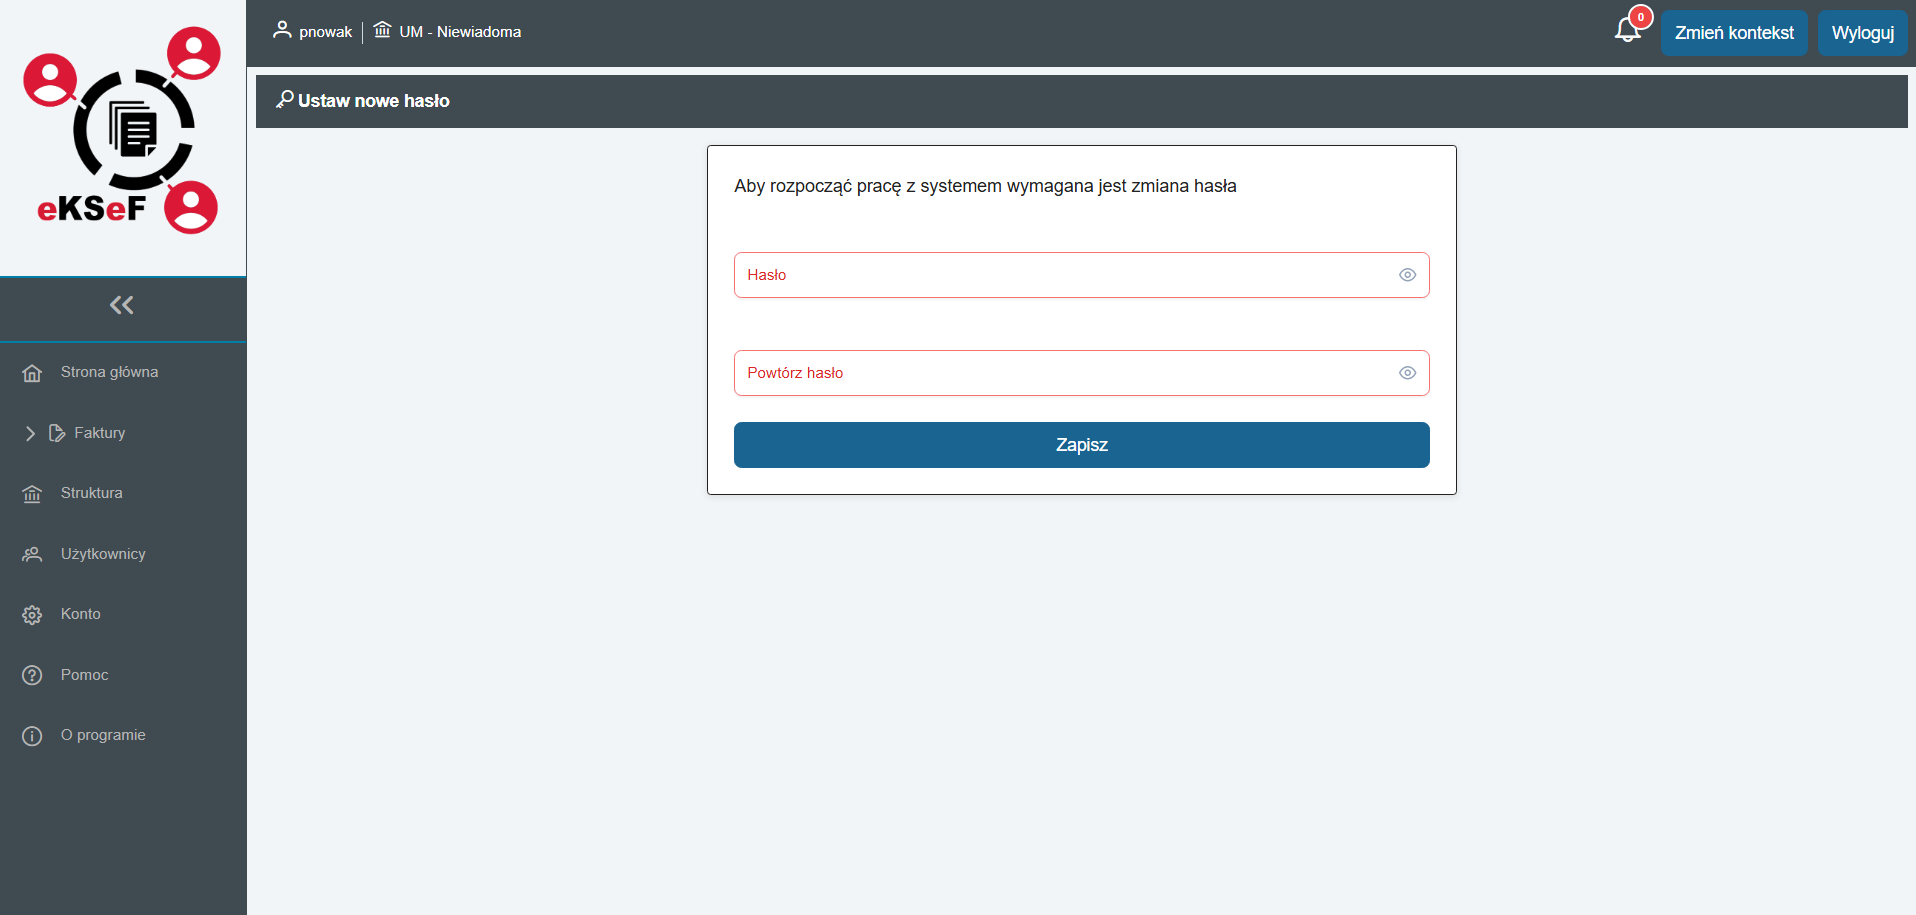
Task: Expand the Faktury submenu arrow
Action: 30,433
